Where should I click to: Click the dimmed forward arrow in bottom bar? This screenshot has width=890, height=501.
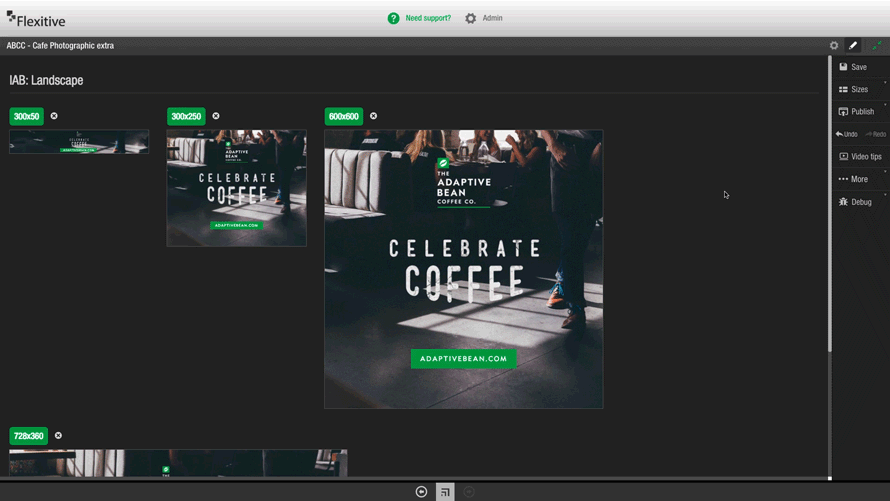click(469, 492)
